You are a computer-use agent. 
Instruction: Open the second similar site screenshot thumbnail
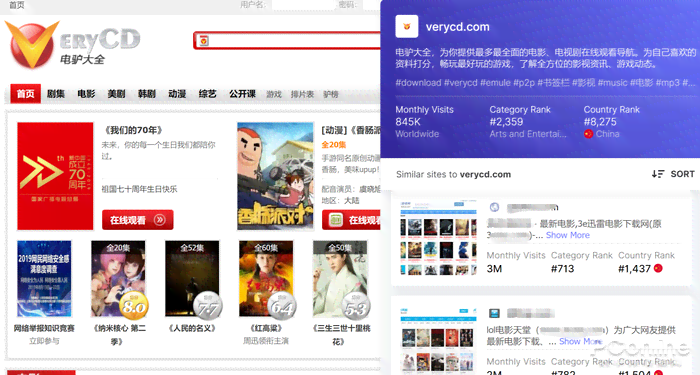click(438, 341)
